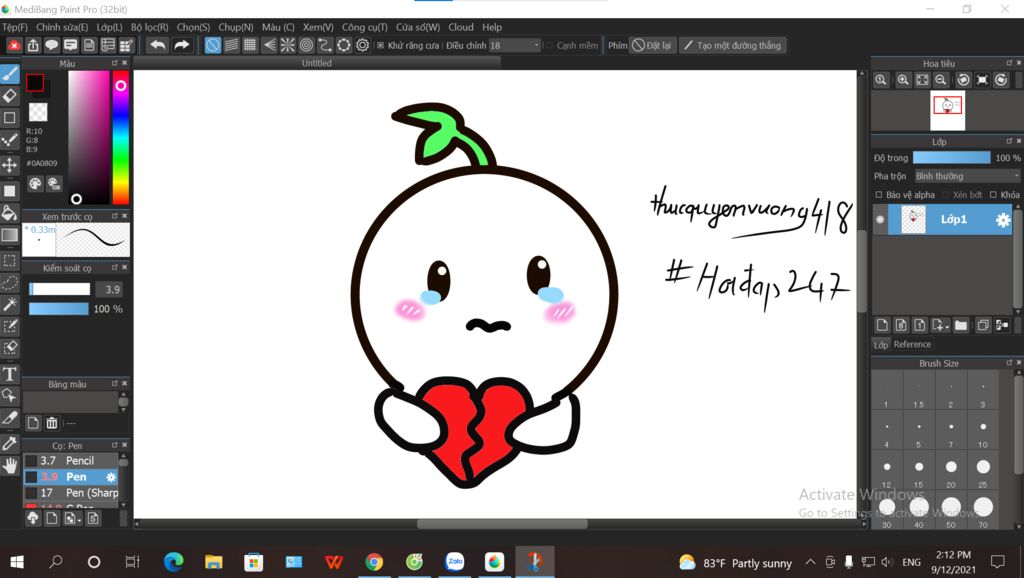Select the Eraser tool
Image resolution: width=1024 pixels, height=578 pixels.
pos(10,96)
